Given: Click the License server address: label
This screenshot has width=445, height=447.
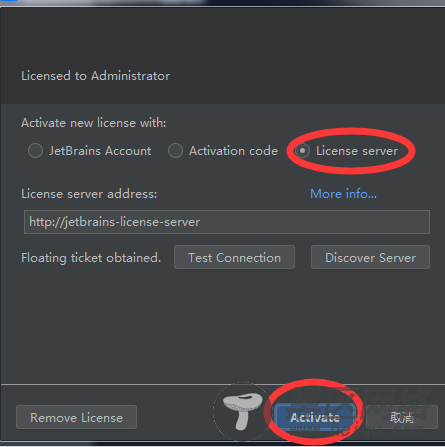Looking at the screenshot, I should (x=89, y=194).
